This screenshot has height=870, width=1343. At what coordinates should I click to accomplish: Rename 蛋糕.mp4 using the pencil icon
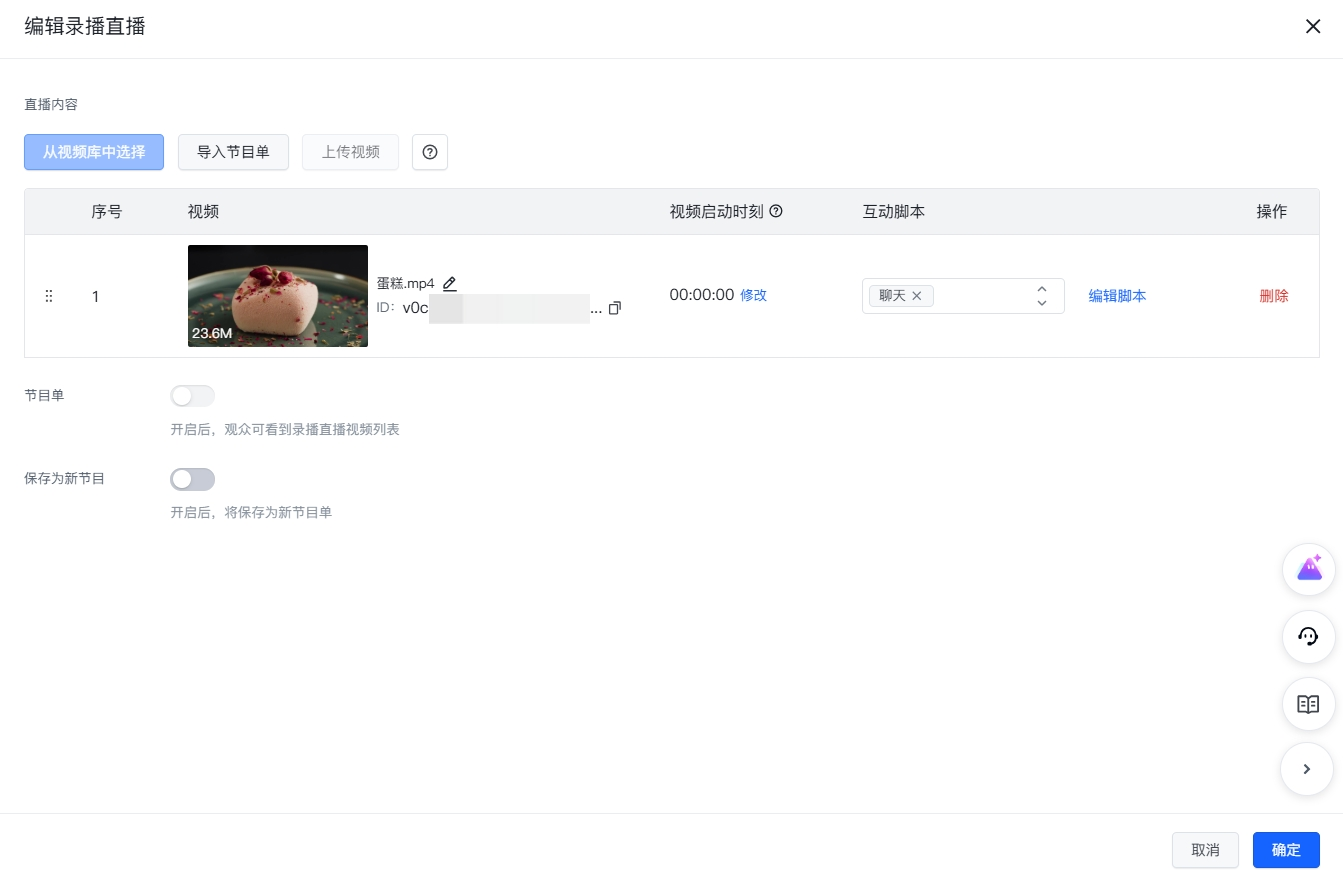(x=450, y=283)
